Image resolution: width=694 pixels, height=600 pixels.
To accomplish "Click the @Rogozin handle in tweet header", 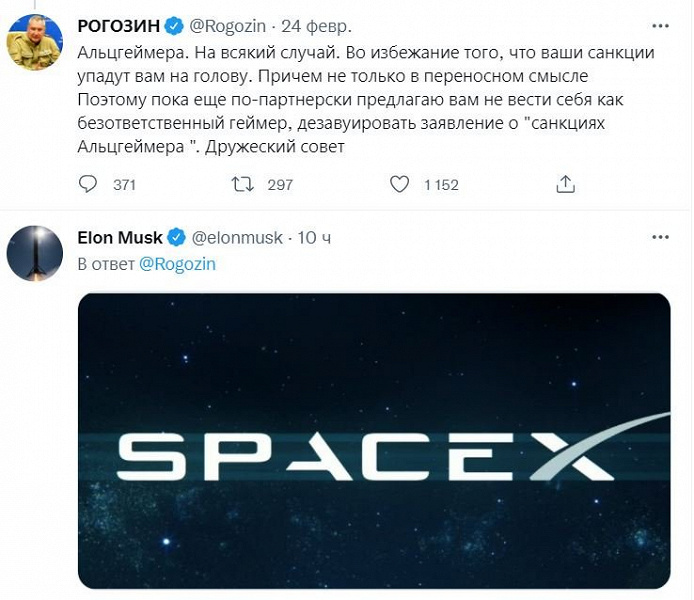I will tap(228, 23).
